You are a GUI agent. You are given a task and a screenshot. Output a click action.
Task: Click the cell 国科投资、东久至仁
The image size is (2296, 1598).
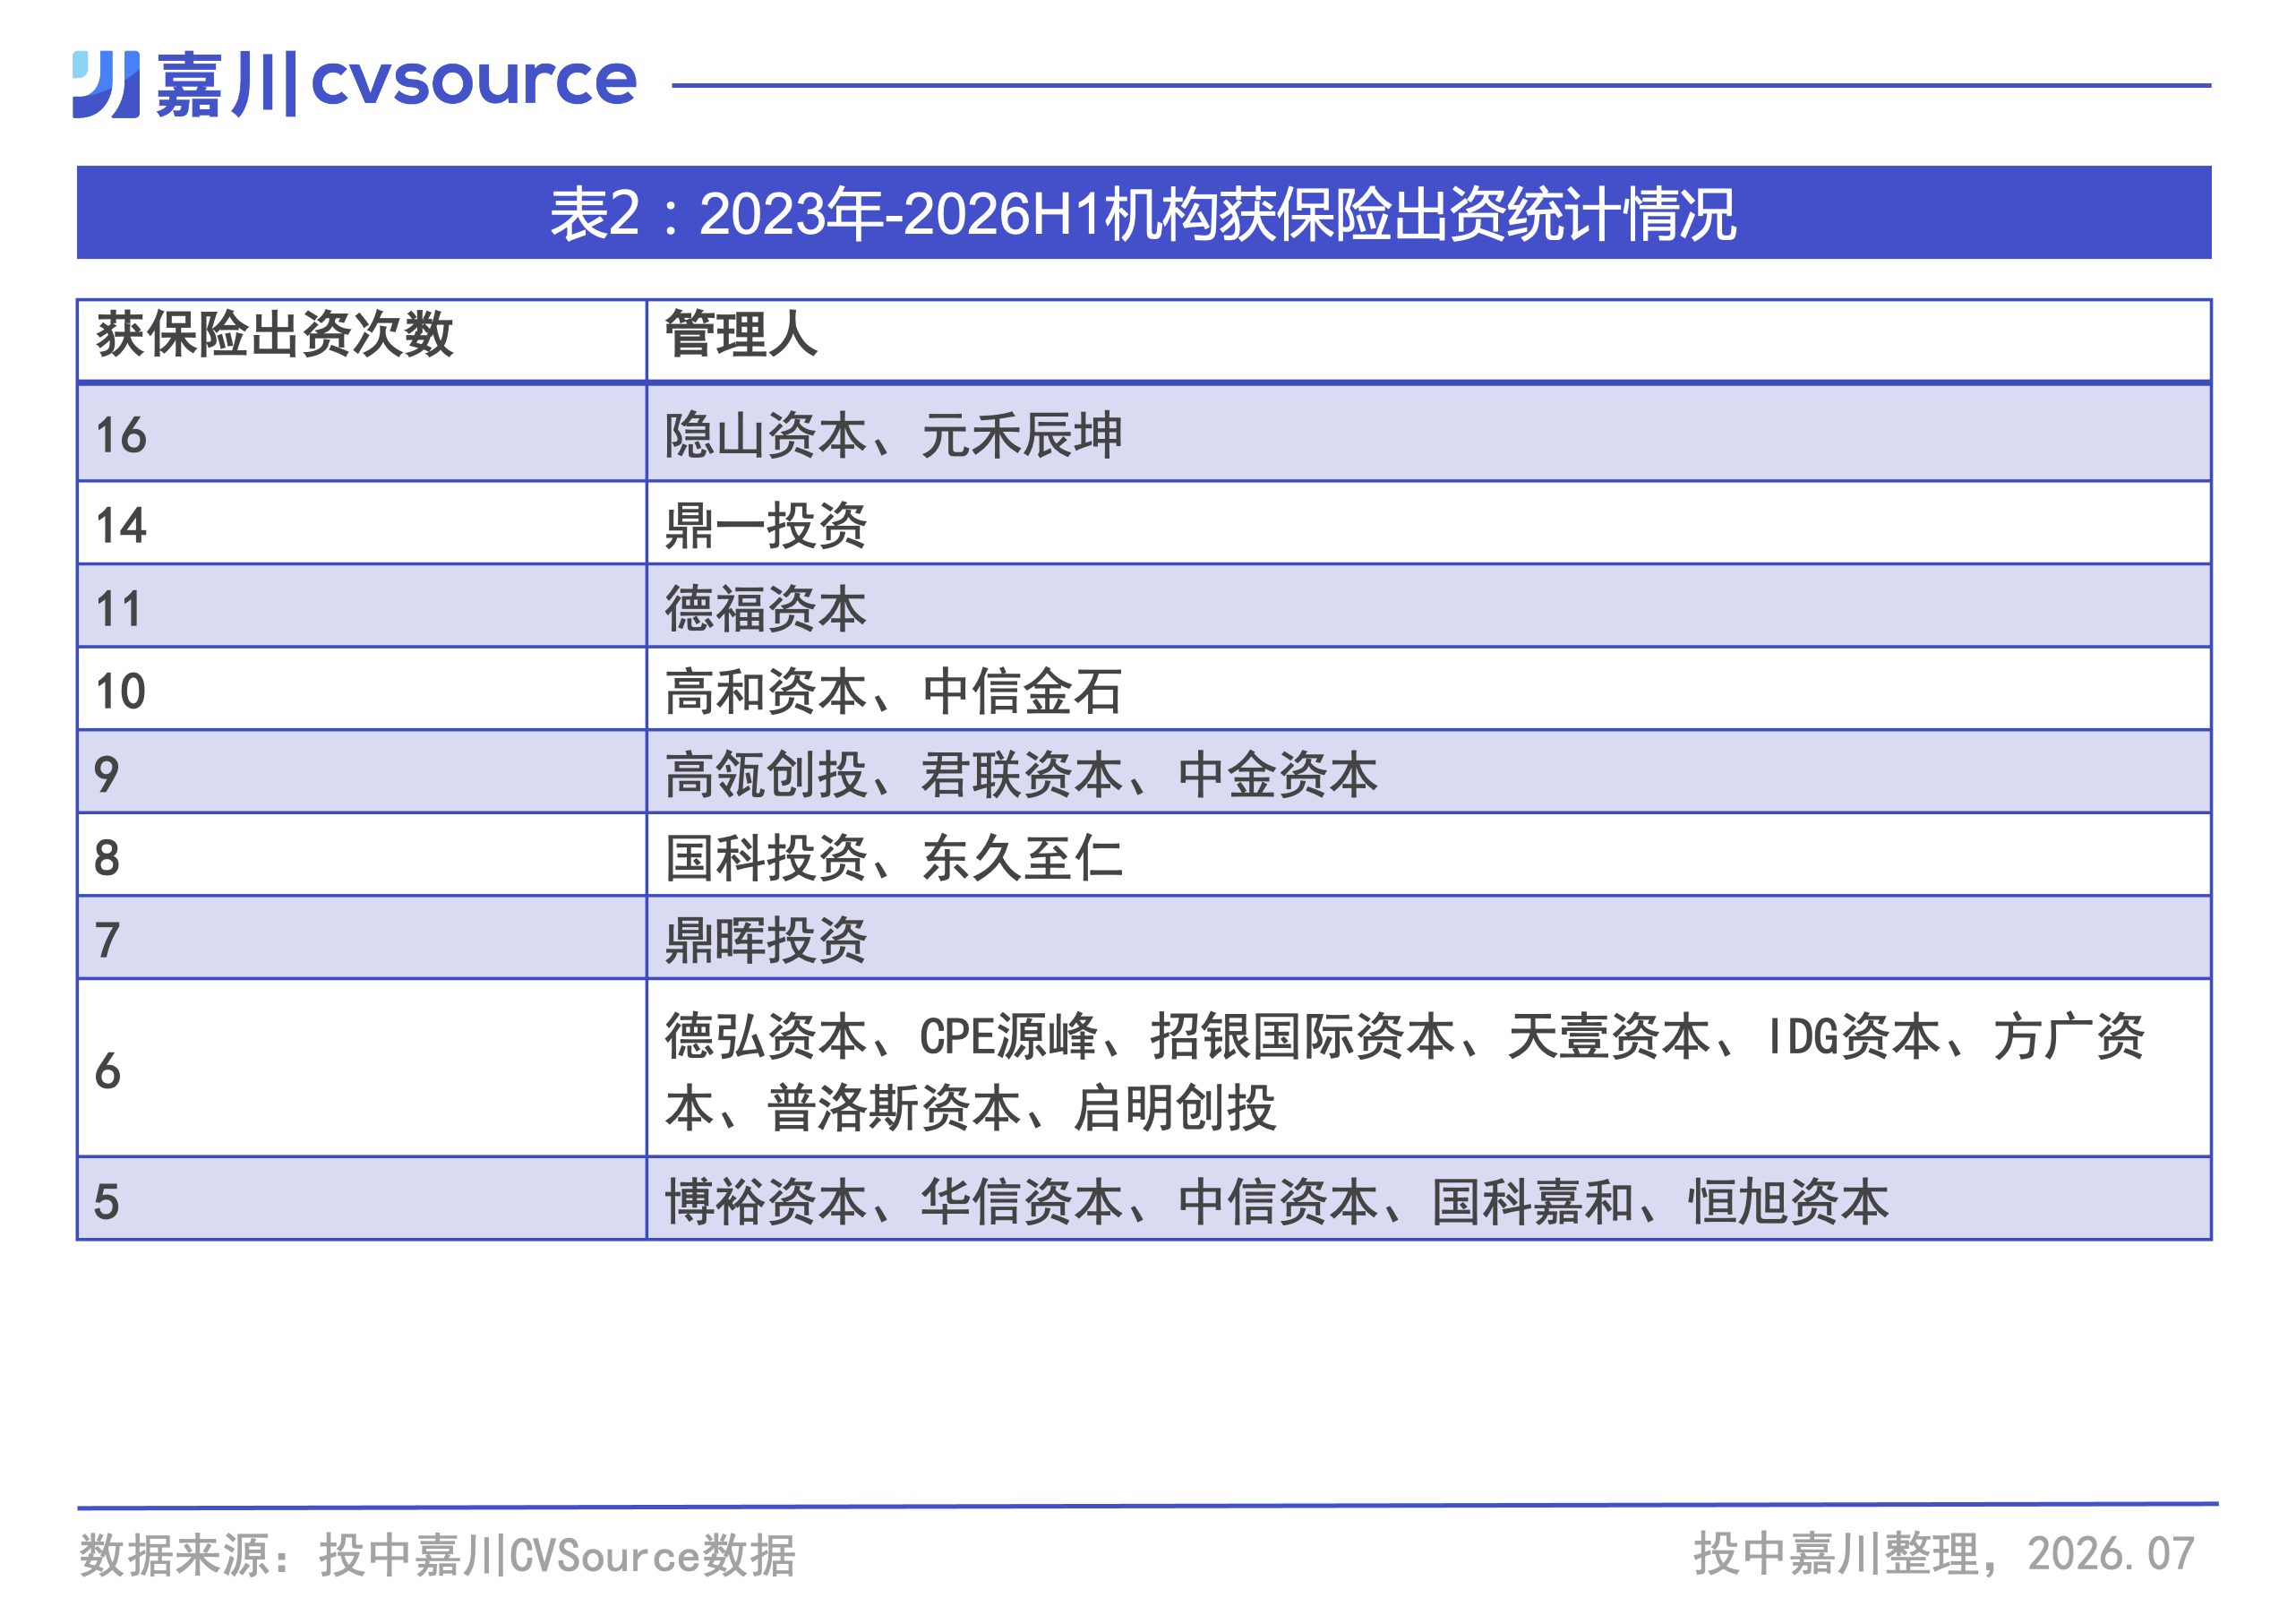pyautogui.click(x=1428, y=855)
